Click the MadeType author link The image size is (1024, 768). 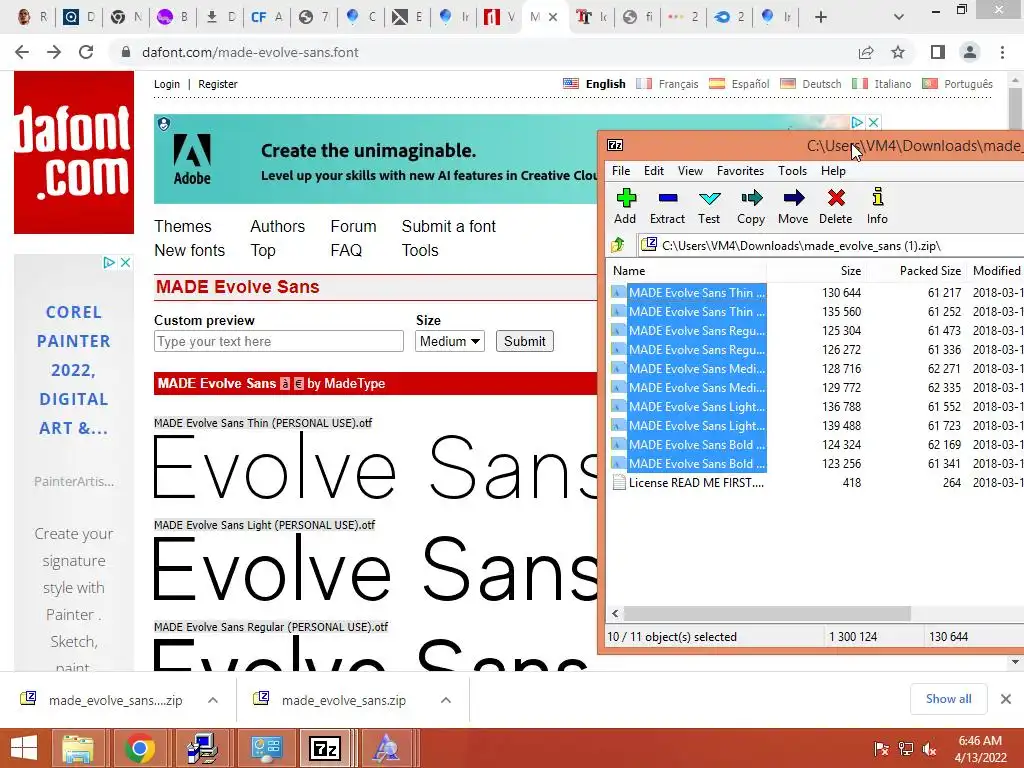(355, 384)
